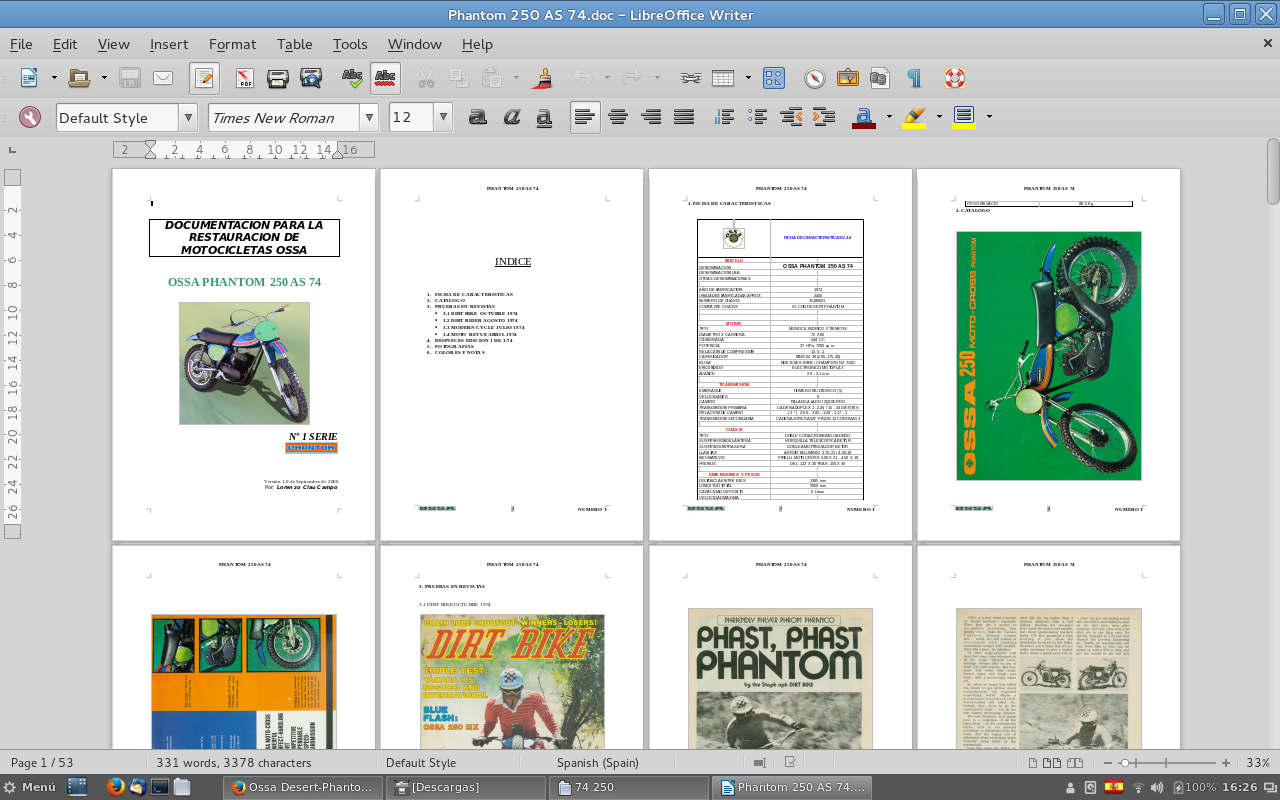
Task: Center paragraph horizontally
Action: 618,117
